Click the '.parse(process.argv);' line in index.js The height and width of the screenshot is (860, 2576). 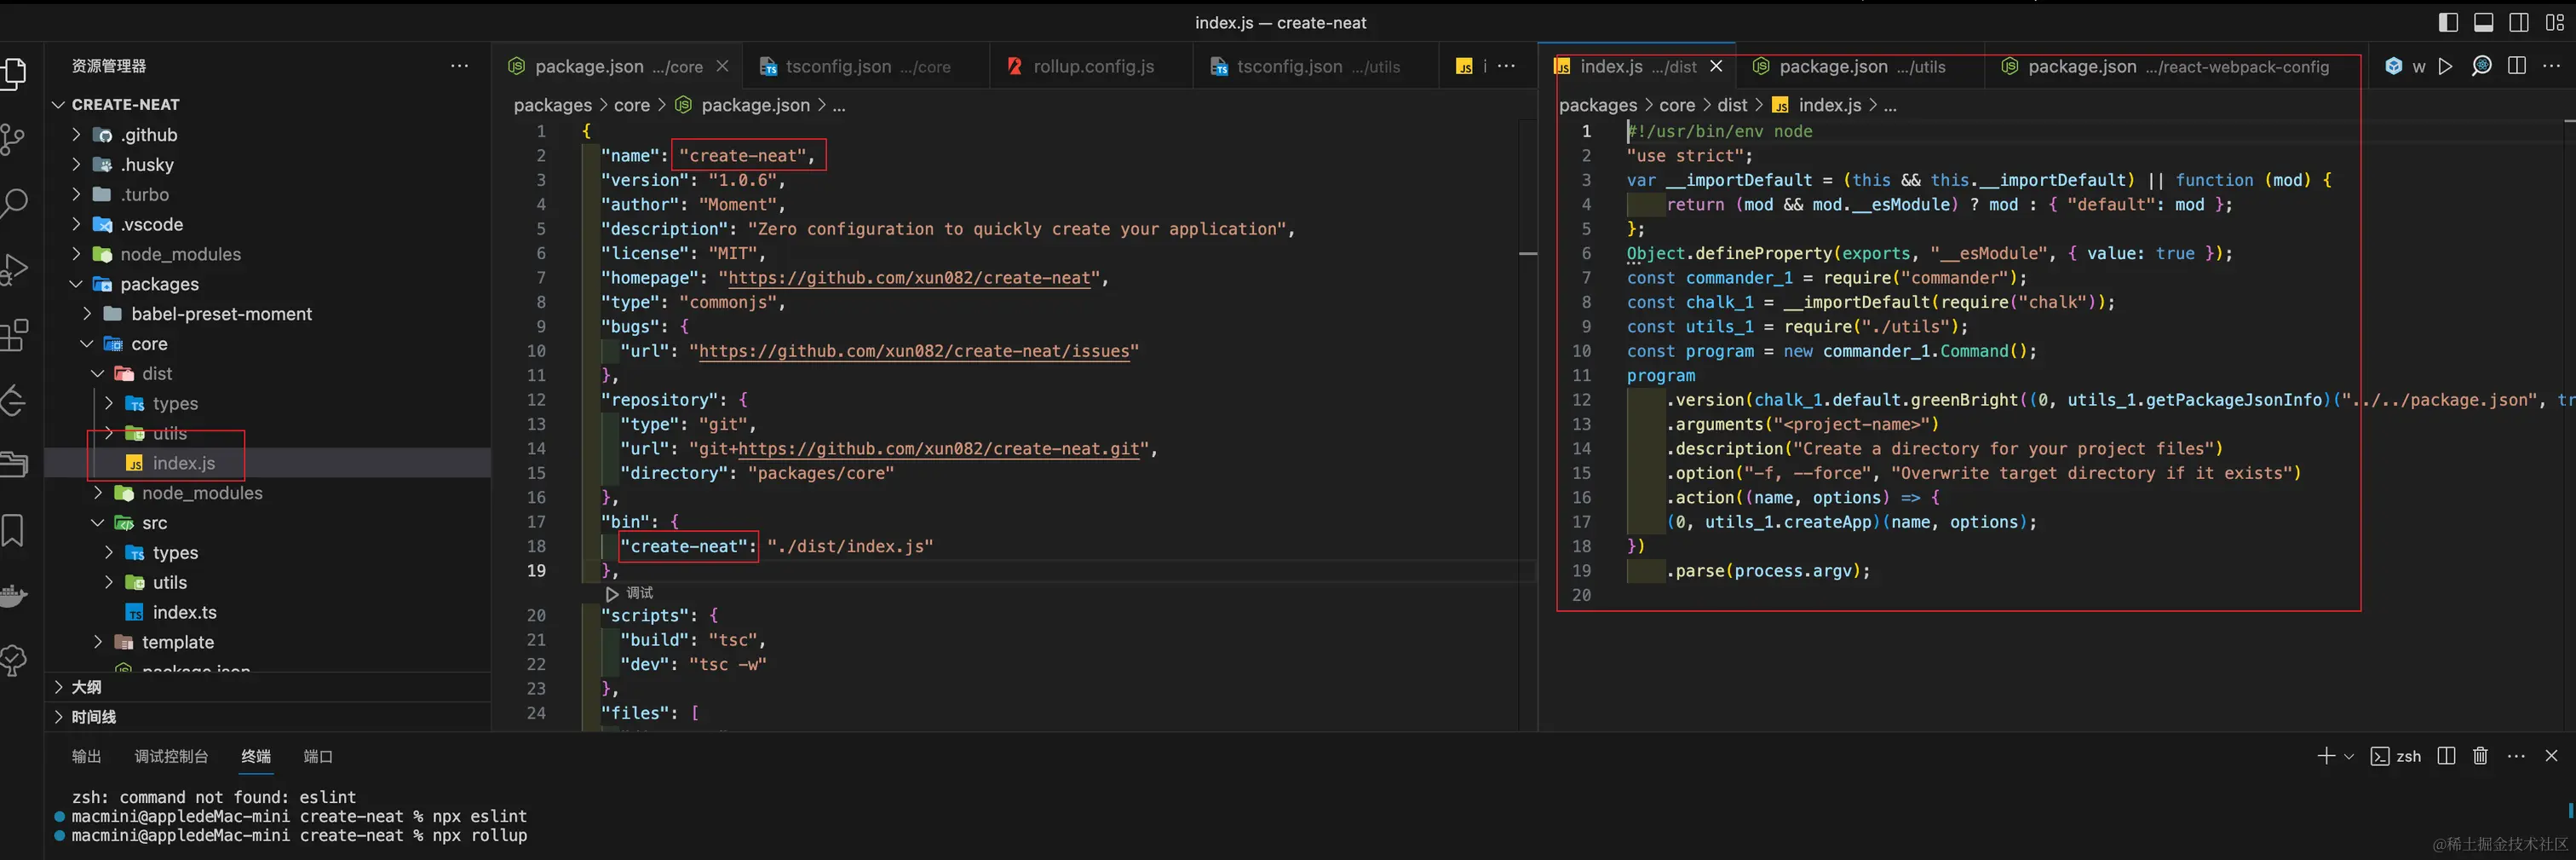click(1768, 571)
